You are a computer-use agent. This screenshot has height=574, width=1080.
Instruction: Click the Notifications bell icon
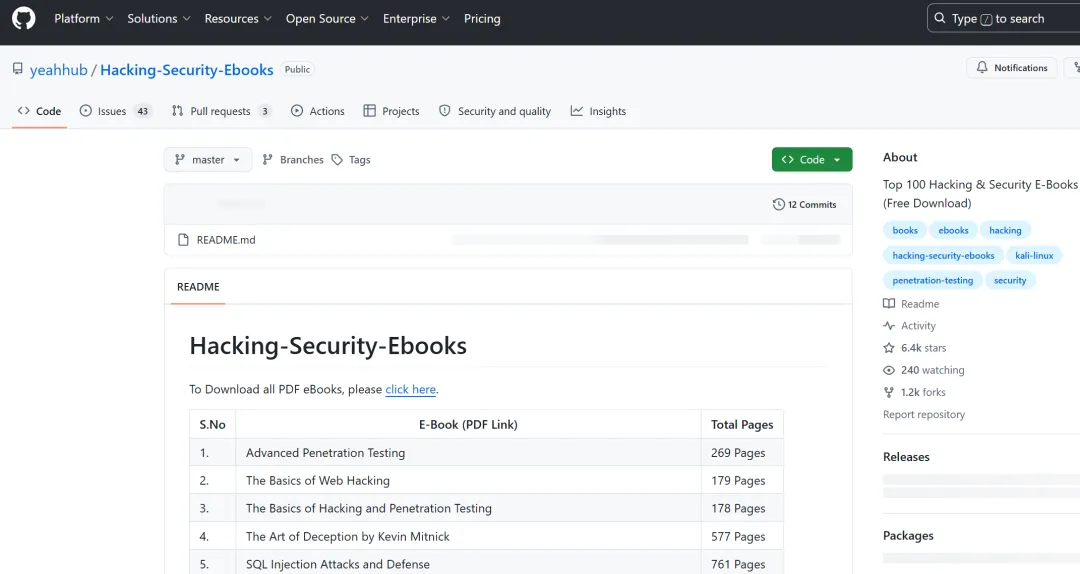pyautogui.click(x=982, y=68)
